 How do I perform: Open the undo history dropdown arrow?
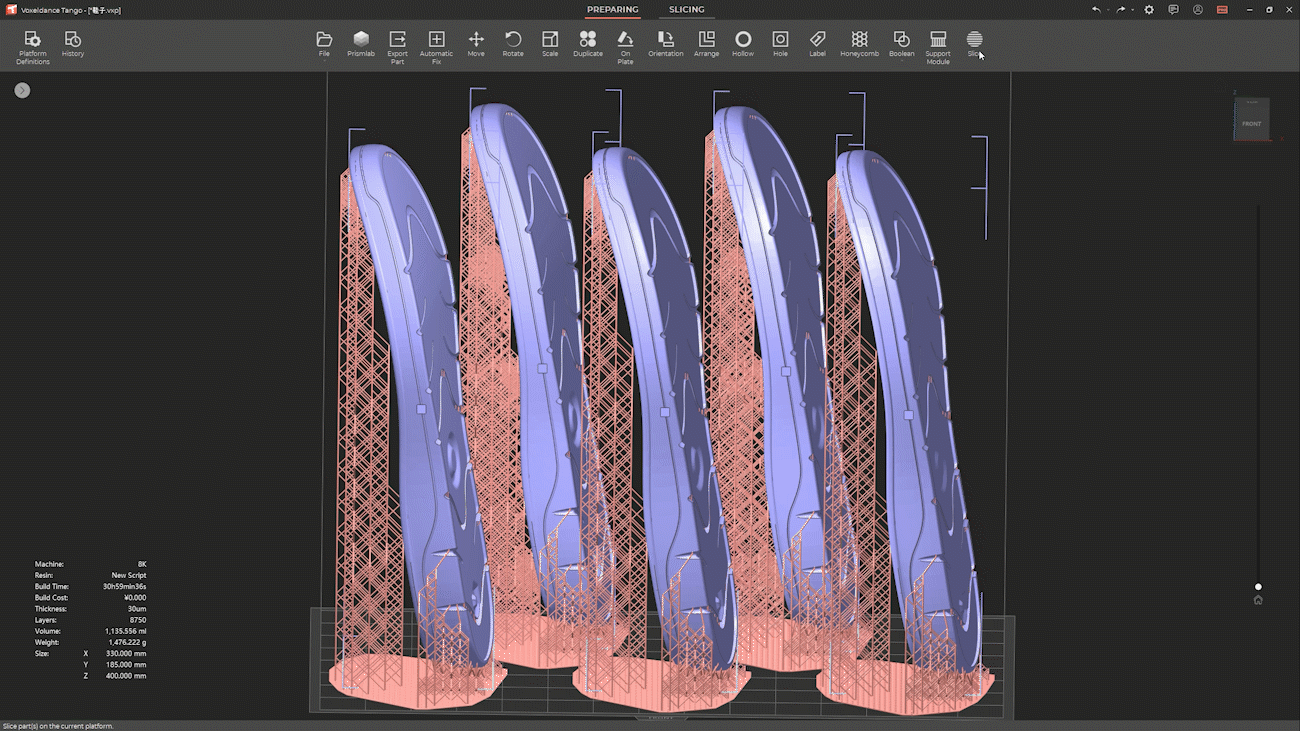1108,10
